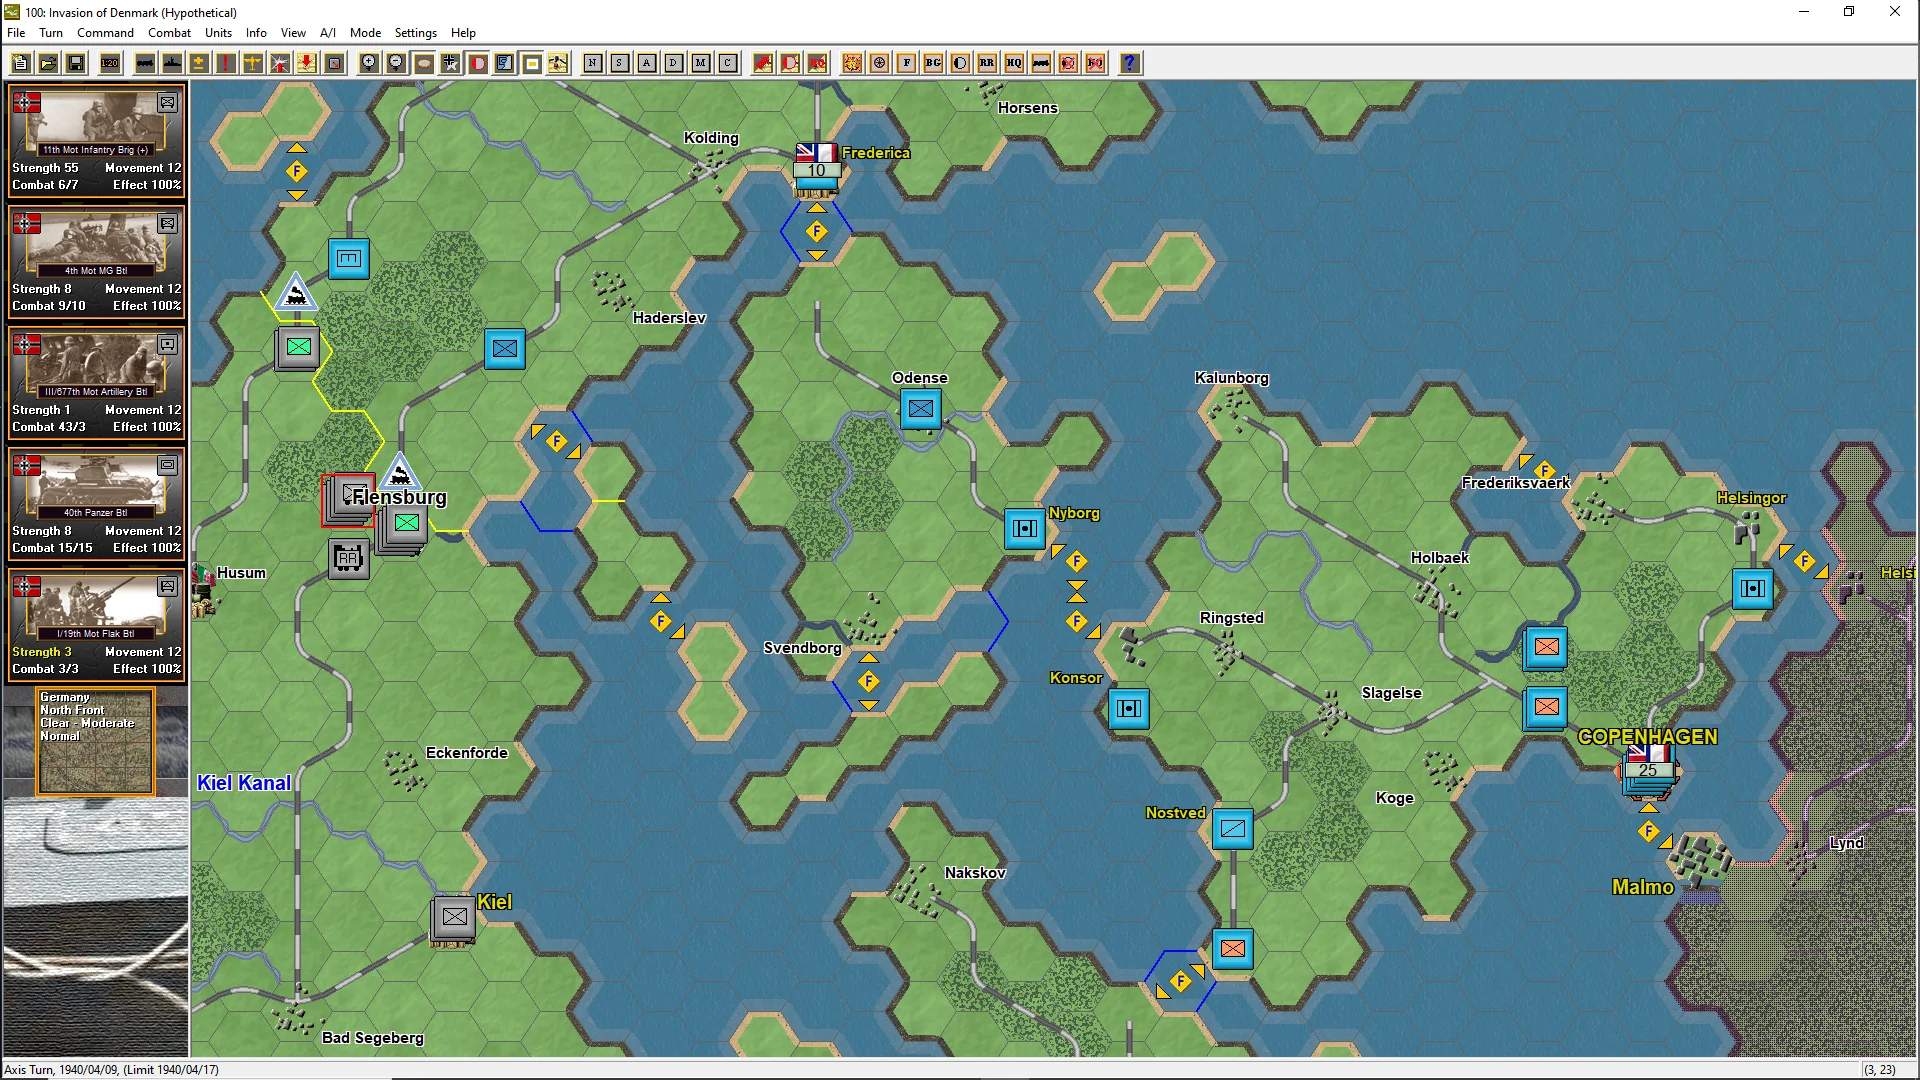1920x1080 pixels.
Task: Click the red arrow explosion assault icon
Action: pos(280,63)
